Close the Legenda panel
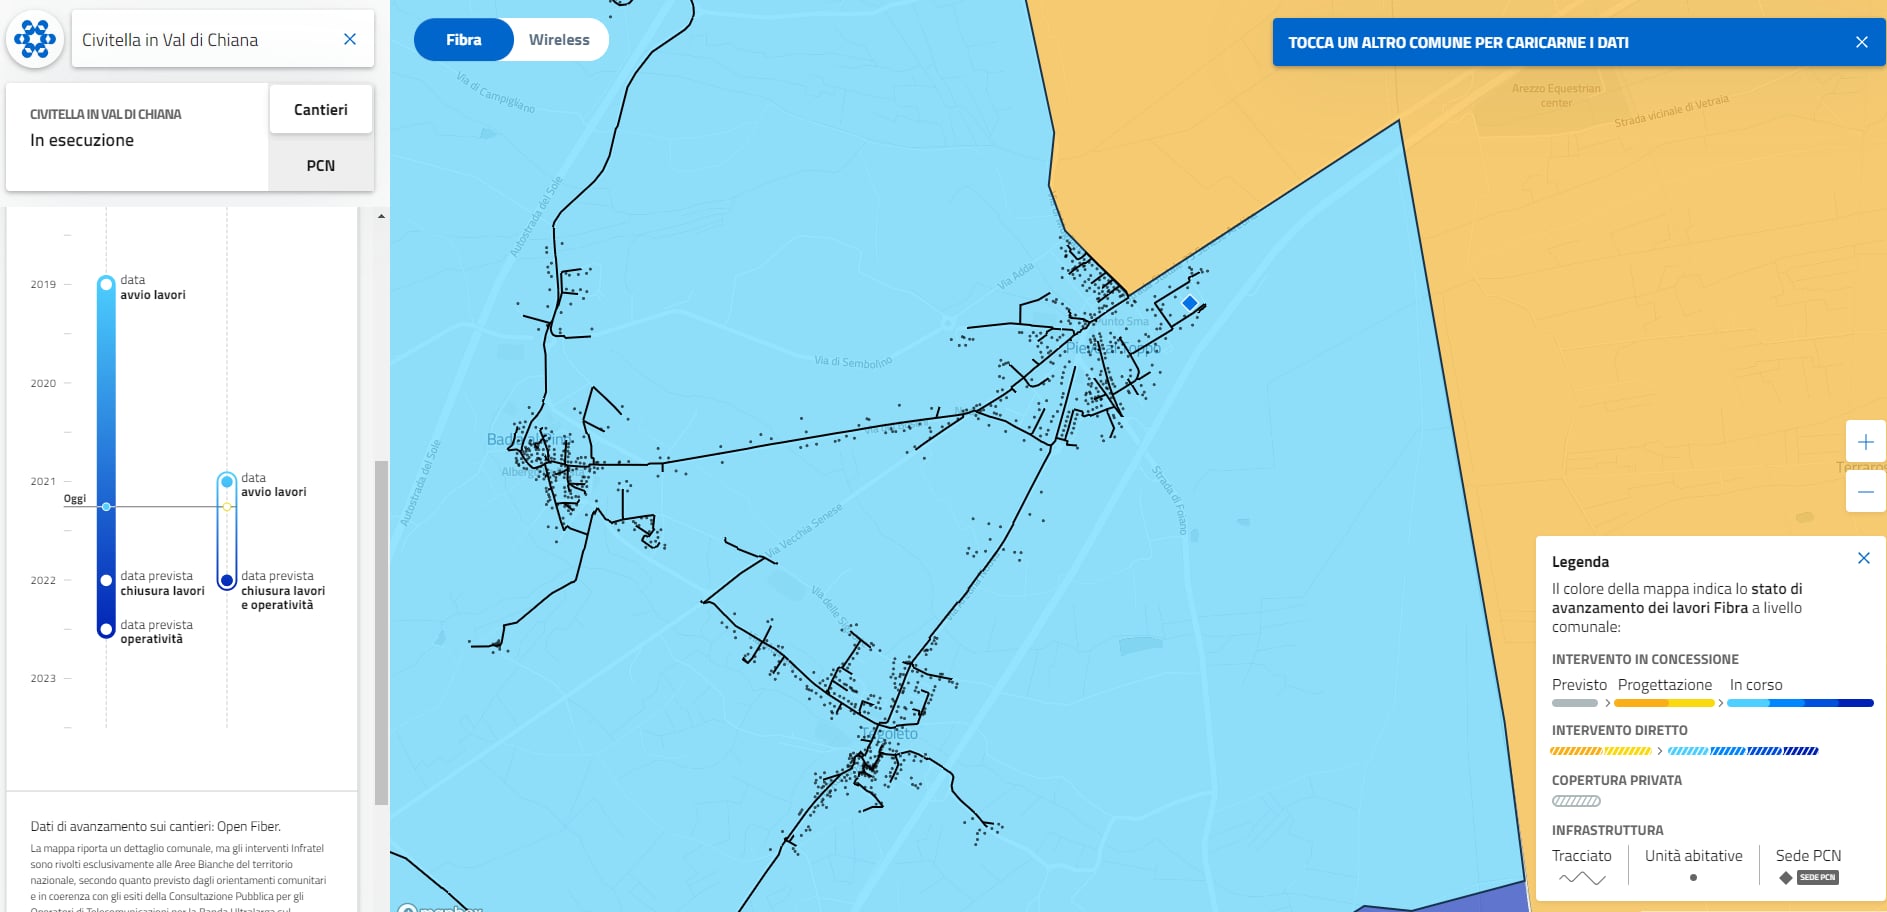 point(1863,558)
